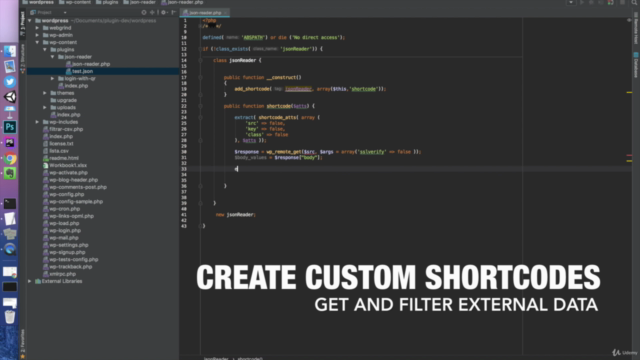Viewport: 640px width, 360px height.
Task: Click the Run button in the toolbar
Action: [582, 2]
